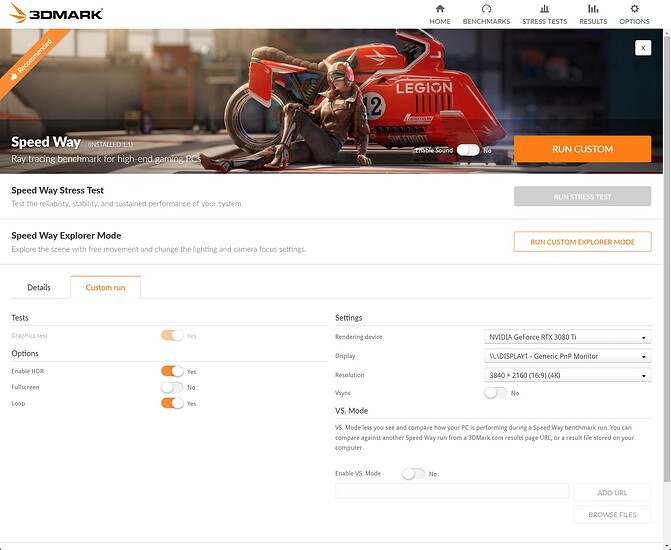Click the Recommended thumbs-up ribbon

click(x=31, y=60)
